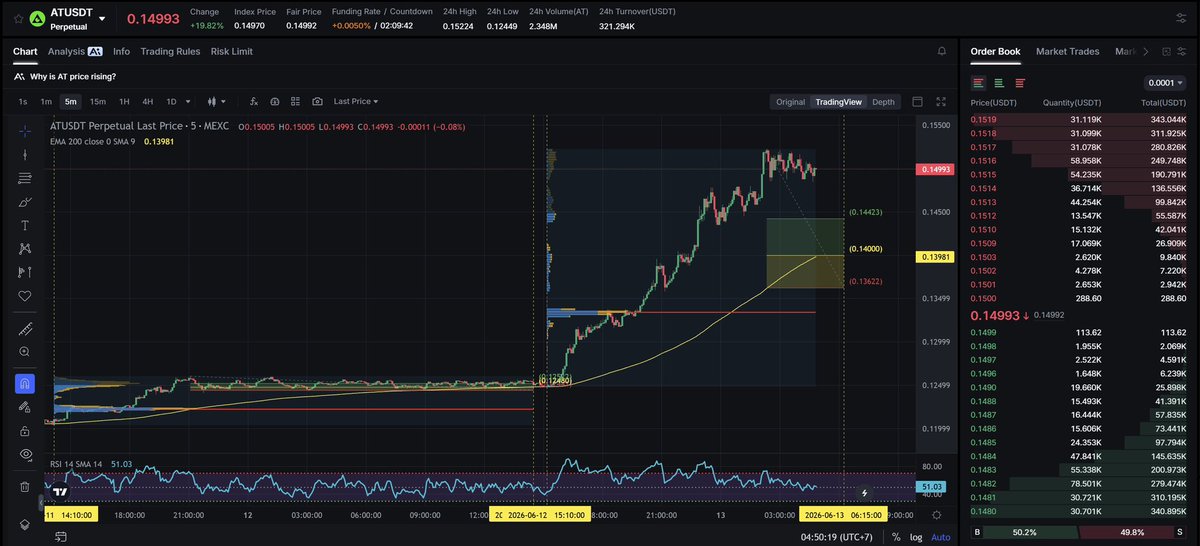
Task: Toggle hide all drawings eye icon
Action: click(25, 454)
